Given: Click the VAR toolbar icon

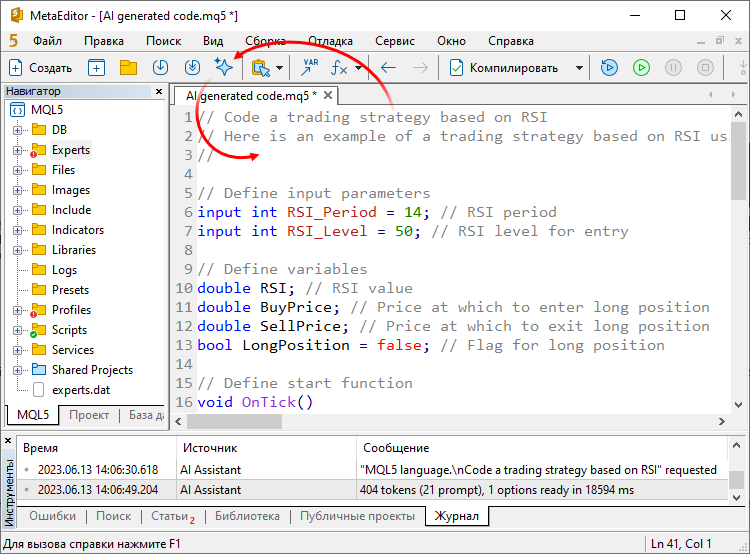Looking at the screenshot, I should coord(310,68).
